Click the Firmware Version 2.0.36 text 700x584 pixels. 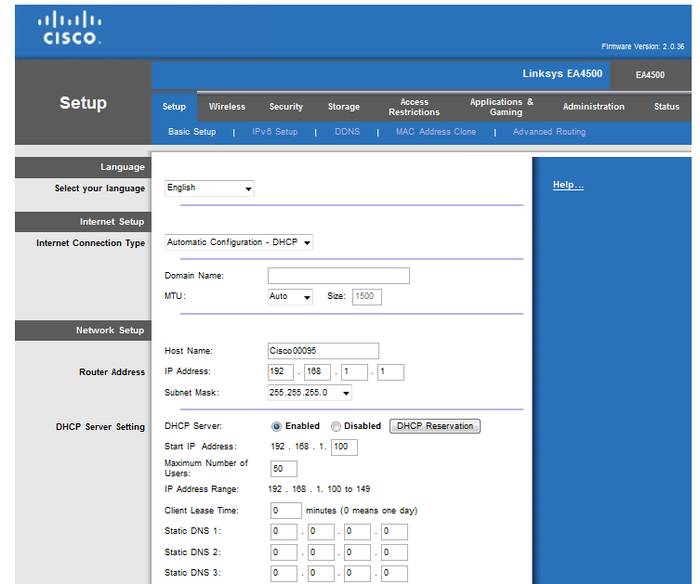[642, 46]
